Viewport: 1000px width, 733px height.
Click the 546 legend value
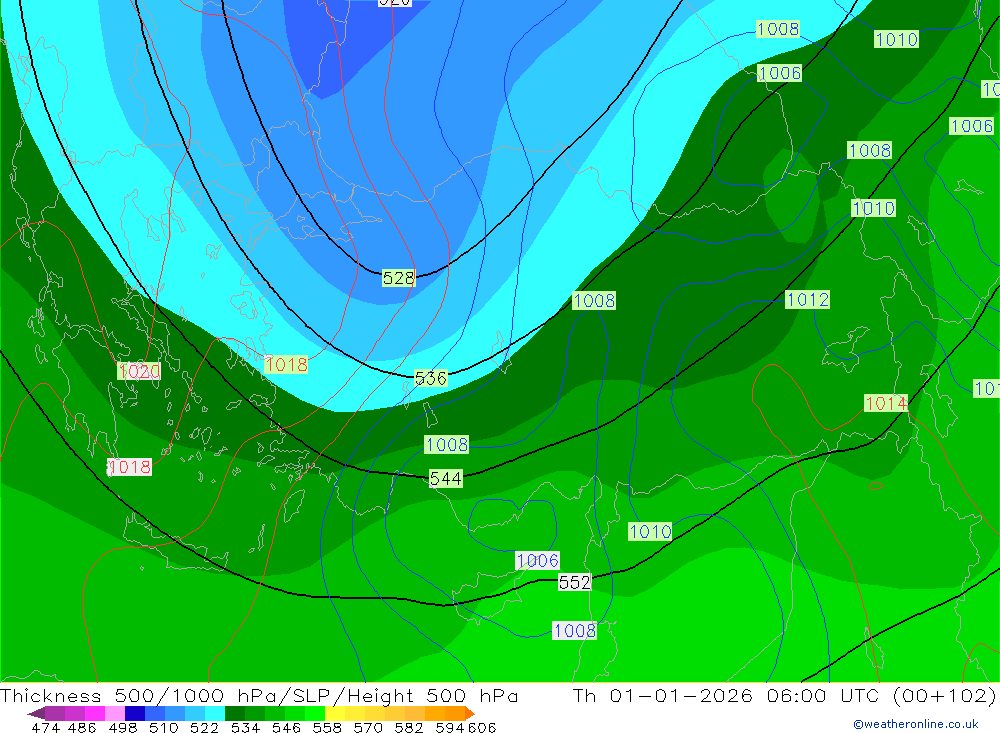(x=286, y=727)
